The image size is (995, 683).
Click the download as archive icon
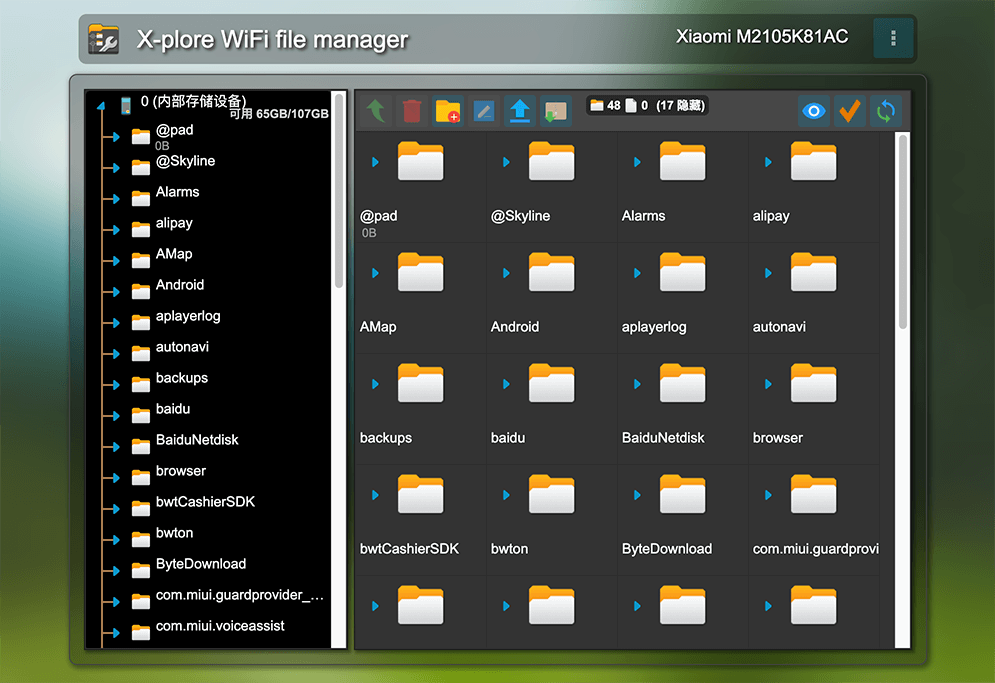(x=556, y=110)
